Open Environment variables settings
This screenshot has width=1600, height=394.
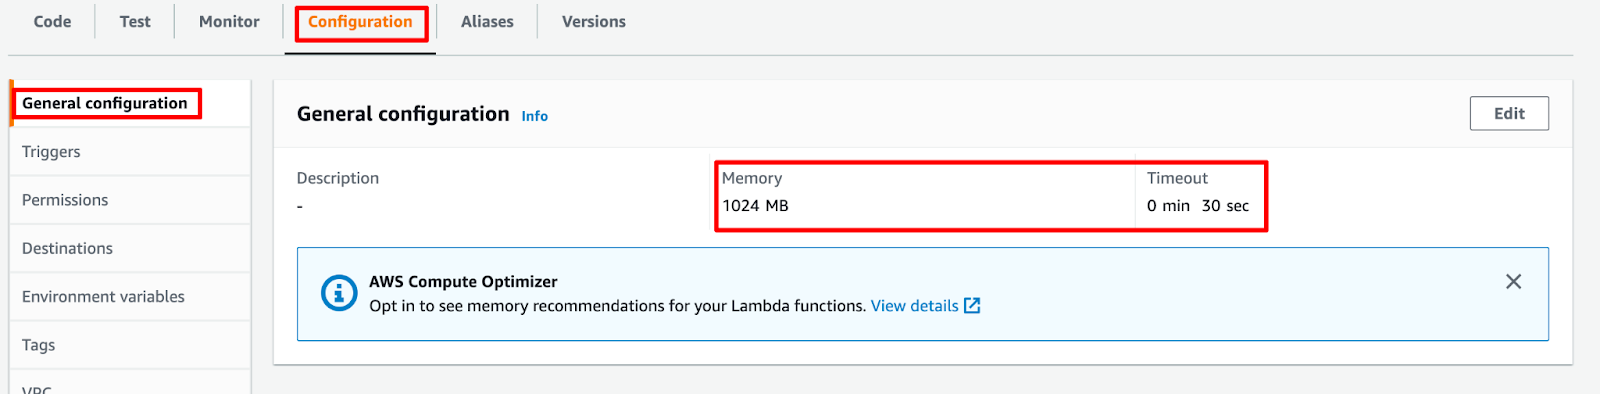click(x=103, y=297)
